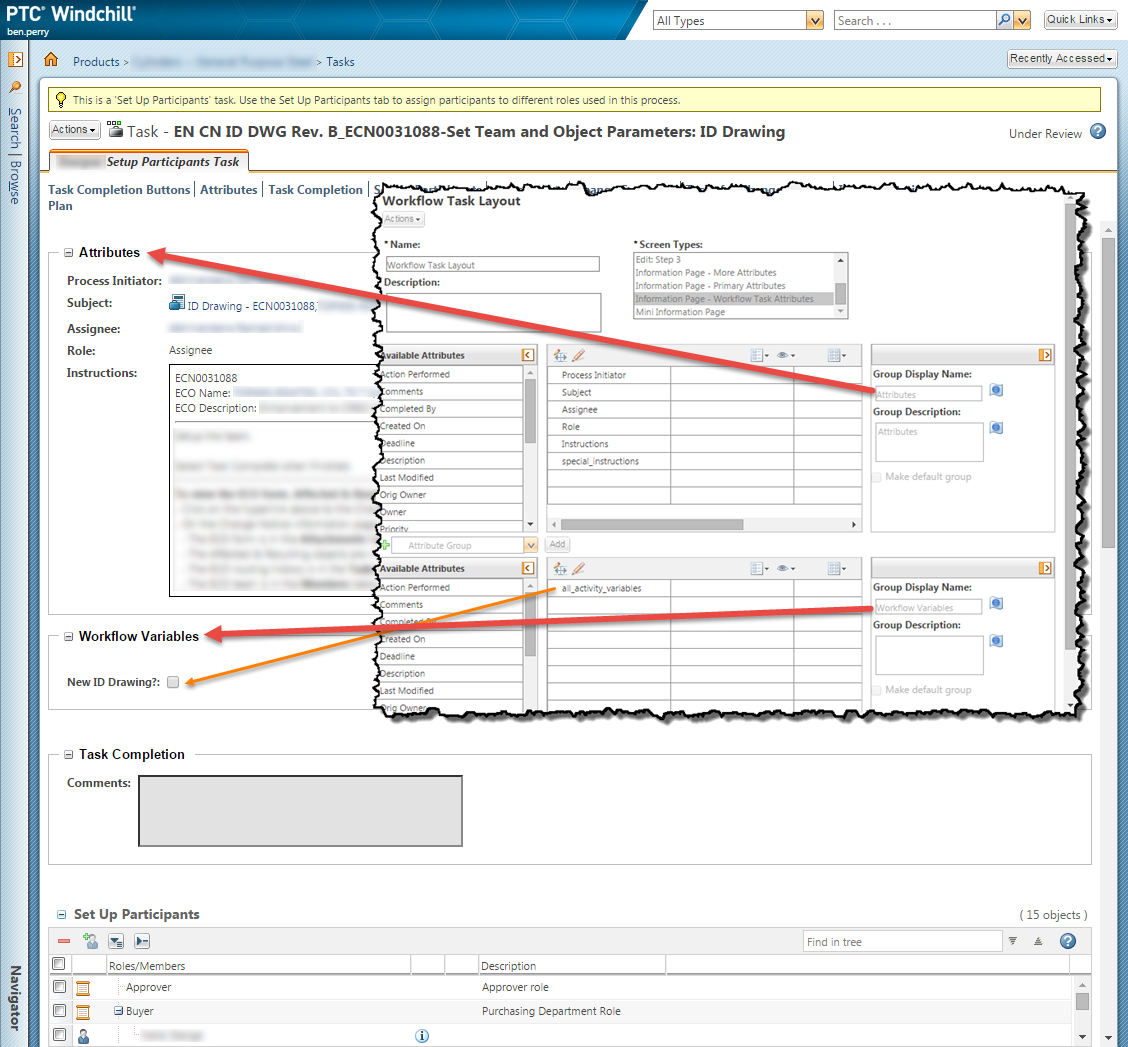1128x1047 pixels.
Task: Open the All Types dropdown
Action: point(814,20)
